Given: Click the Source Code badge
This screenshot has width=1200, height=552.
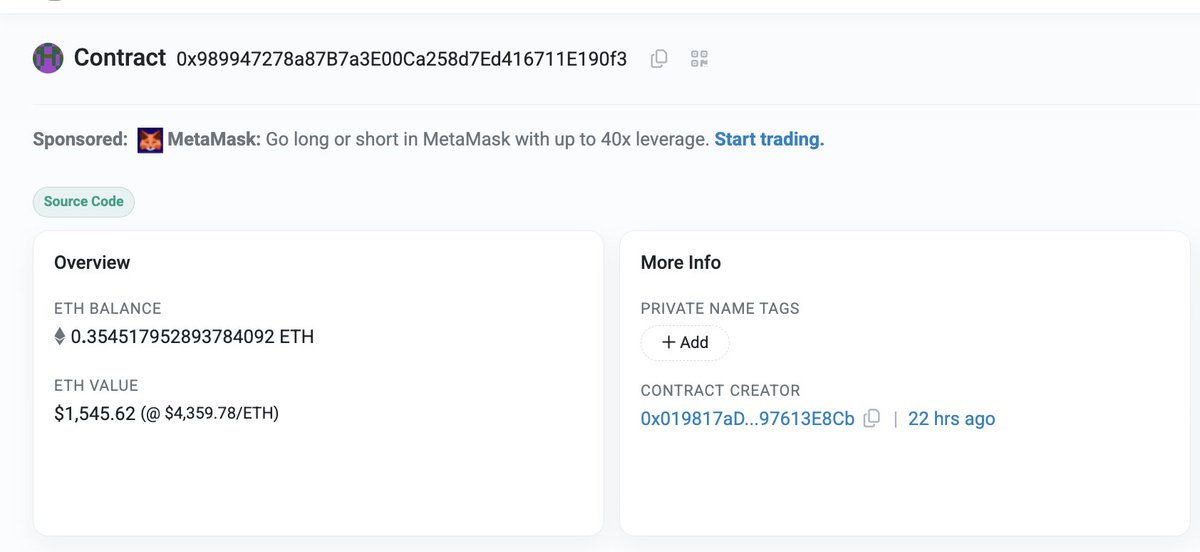Looking at the screenshot, I should point(84,202).
